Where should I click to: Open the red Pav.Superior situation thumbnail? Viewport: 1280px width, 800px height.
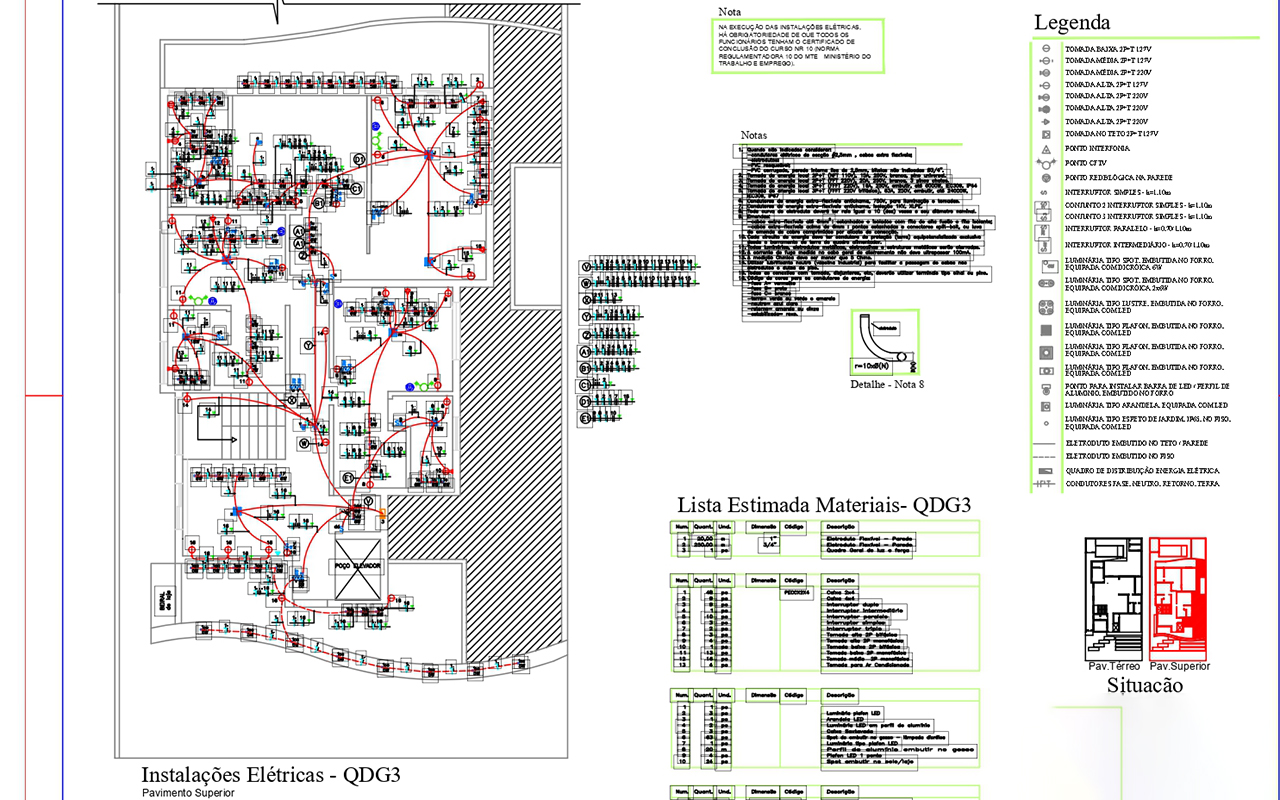1178,598
